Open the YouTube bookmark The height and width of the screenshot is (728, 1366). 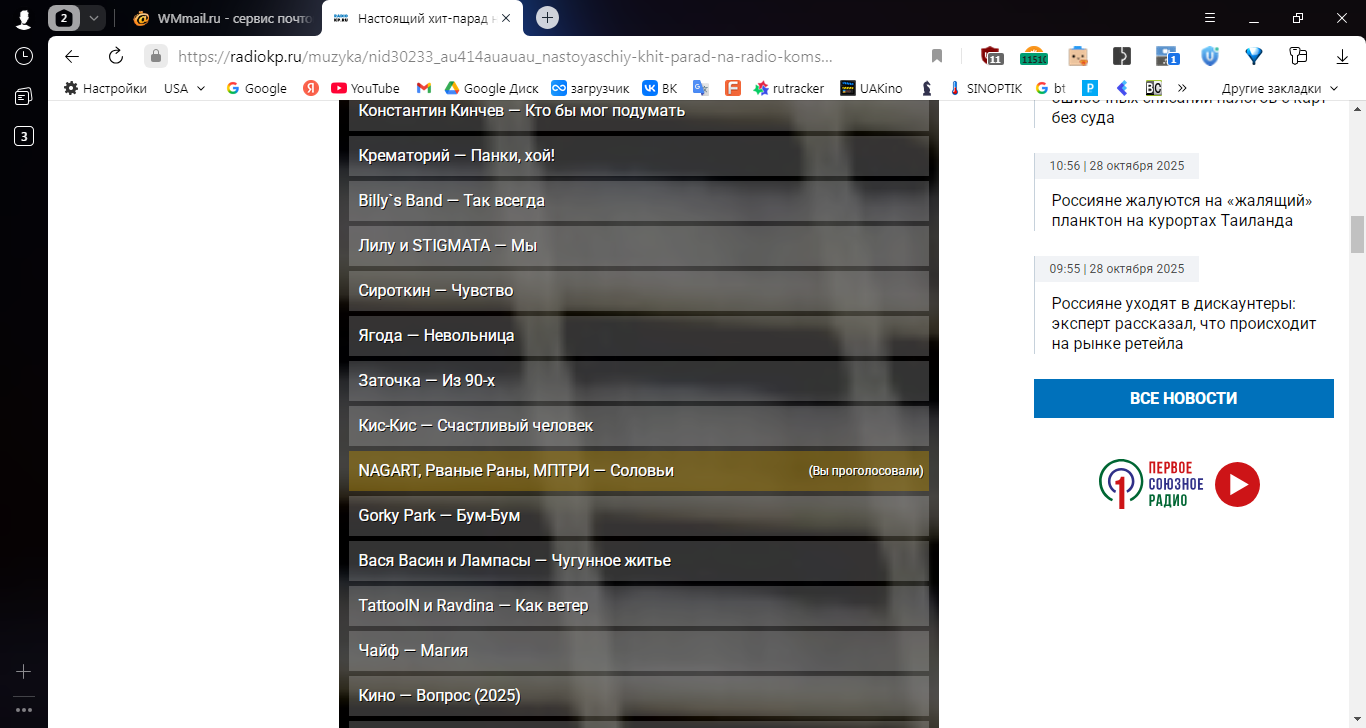tap(365, 88)
